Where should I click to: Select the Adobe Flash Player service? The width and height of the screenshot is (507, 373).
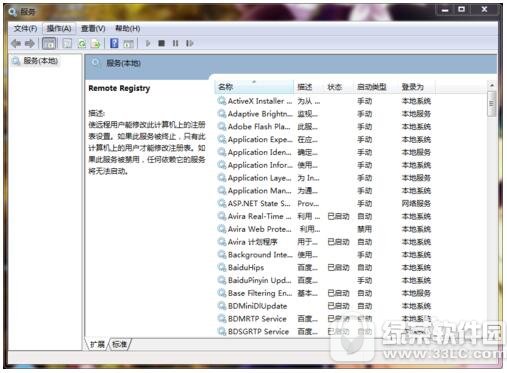[324, 127]
